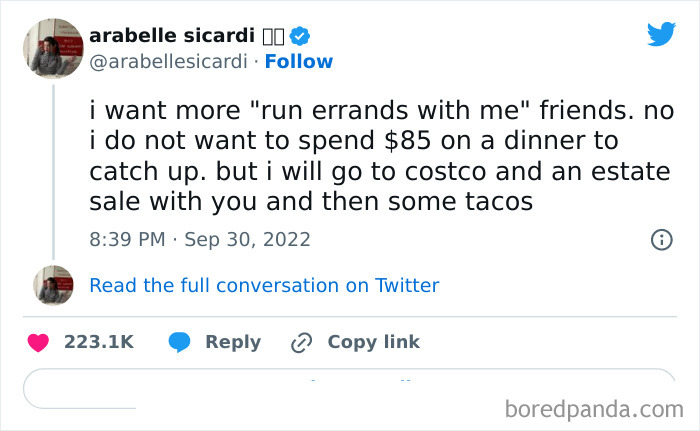
Task: Click the blue verified badge
Action: pyautogui.click(x=300, y=36)
